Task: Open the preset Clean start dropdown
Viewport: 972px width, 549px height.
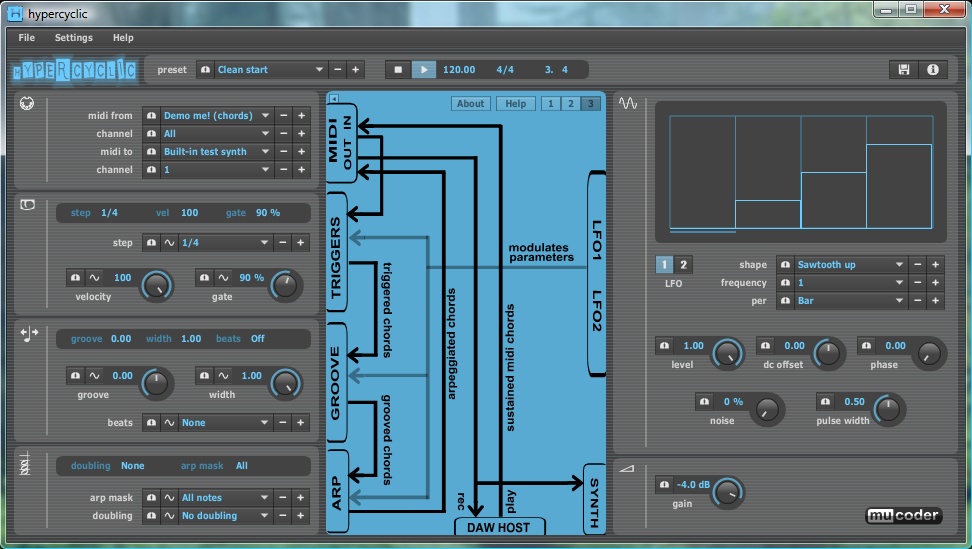Action: click(270, 69)
